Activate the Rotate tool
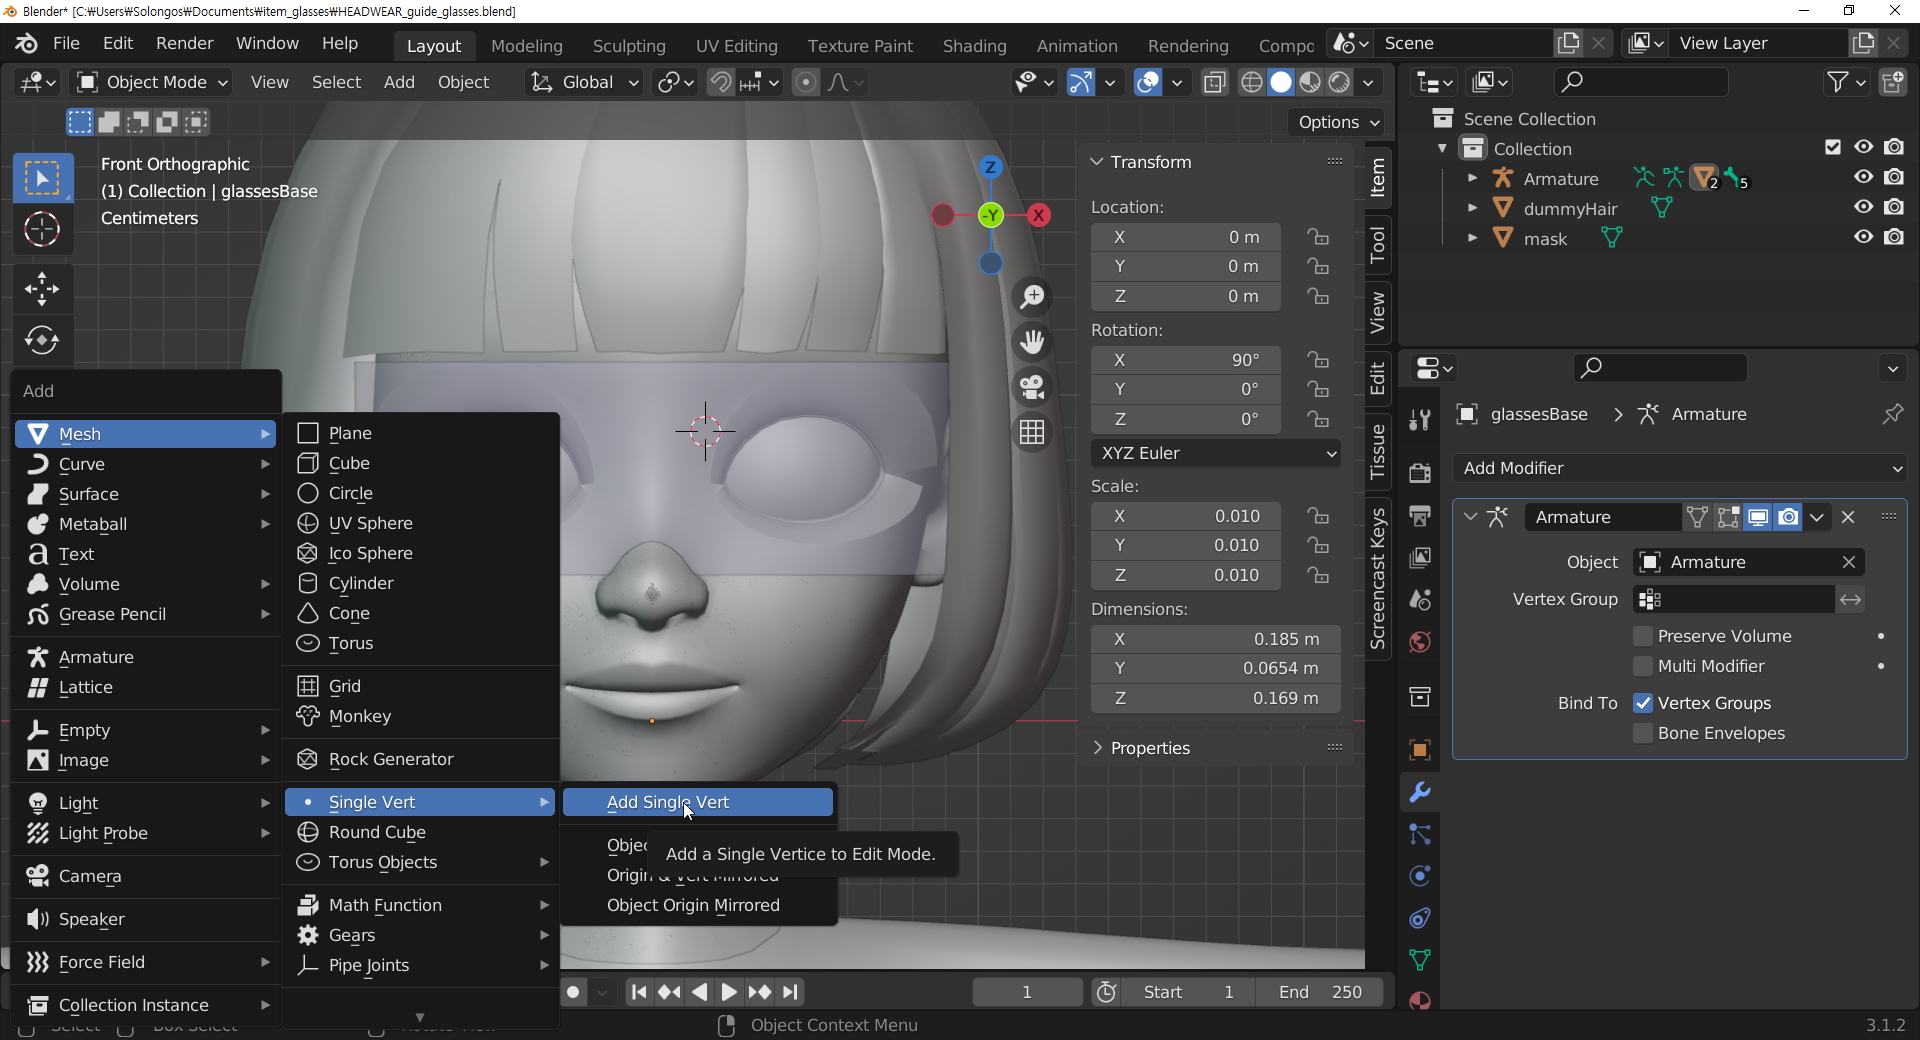Viewport: 1920px width, 1040px height. click(42, 341)
